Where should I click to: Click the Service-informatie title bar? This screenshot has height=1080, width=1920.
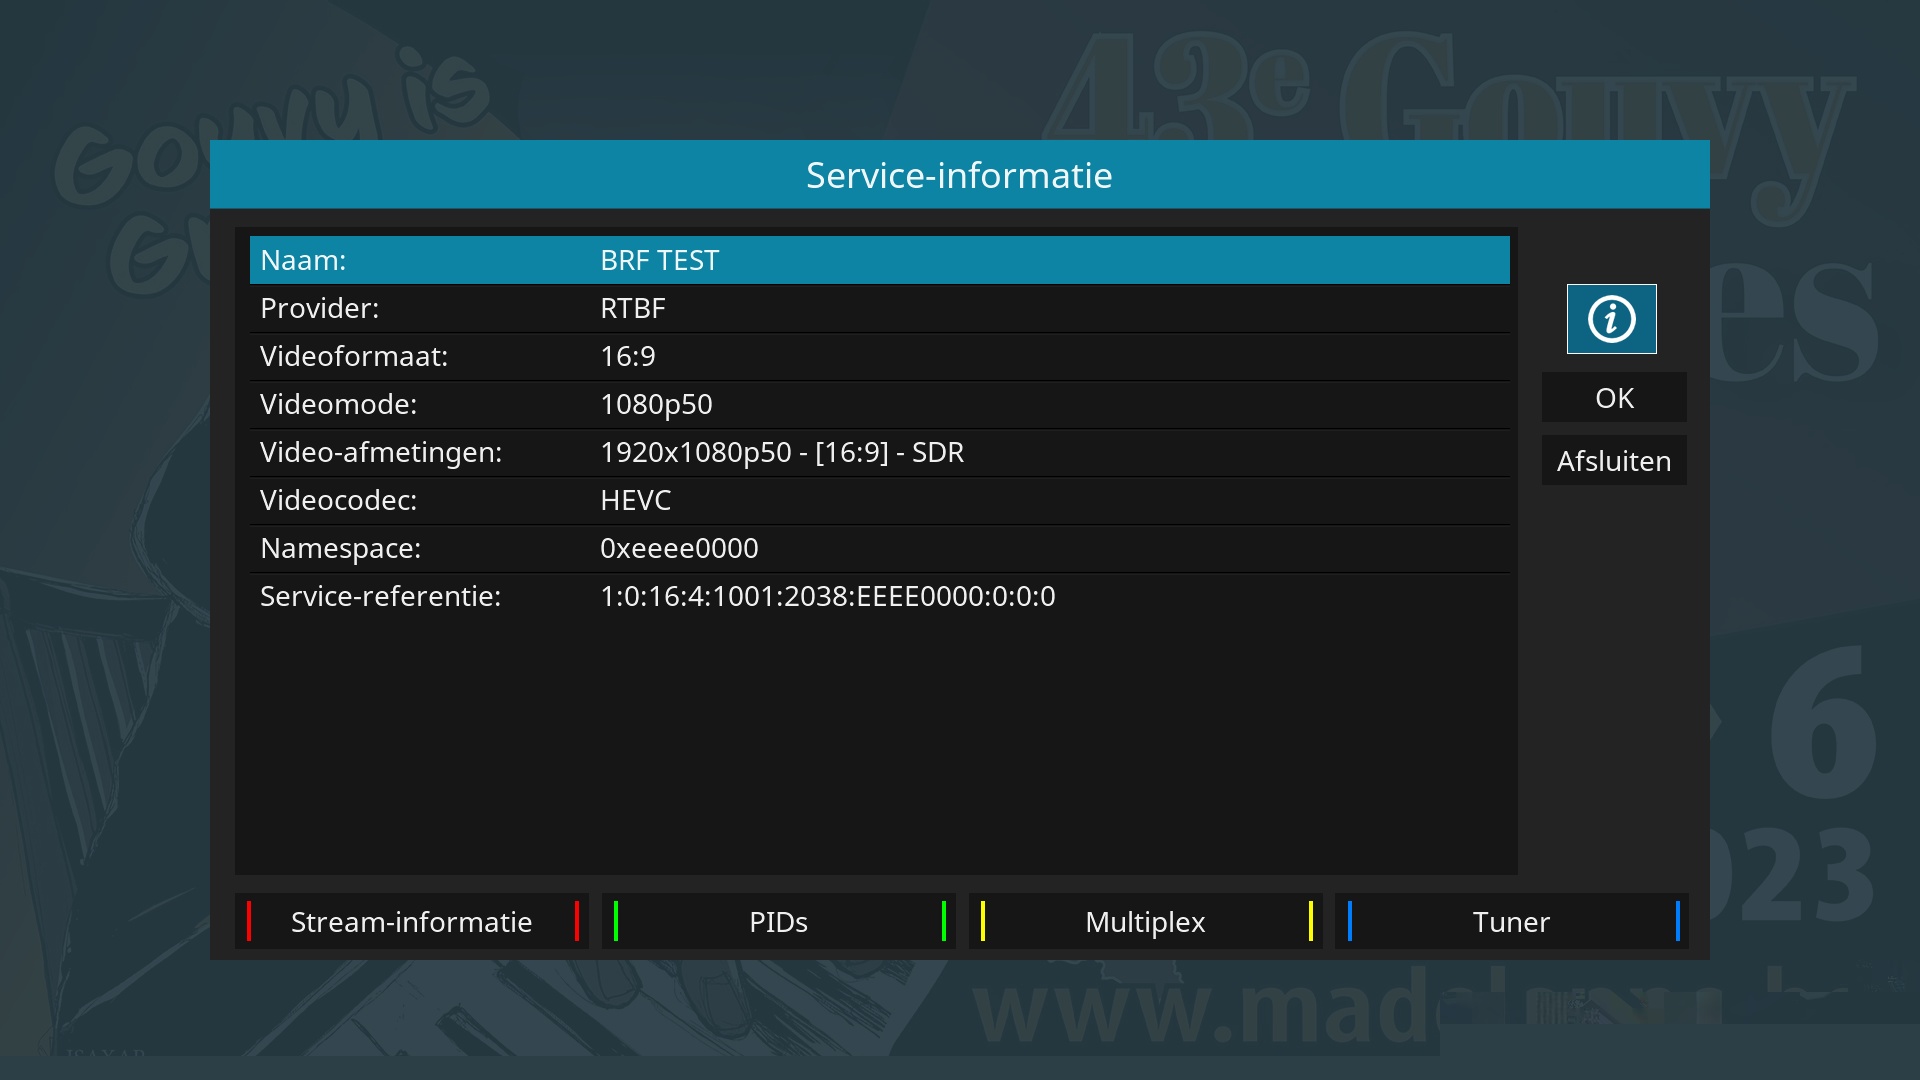960,175
